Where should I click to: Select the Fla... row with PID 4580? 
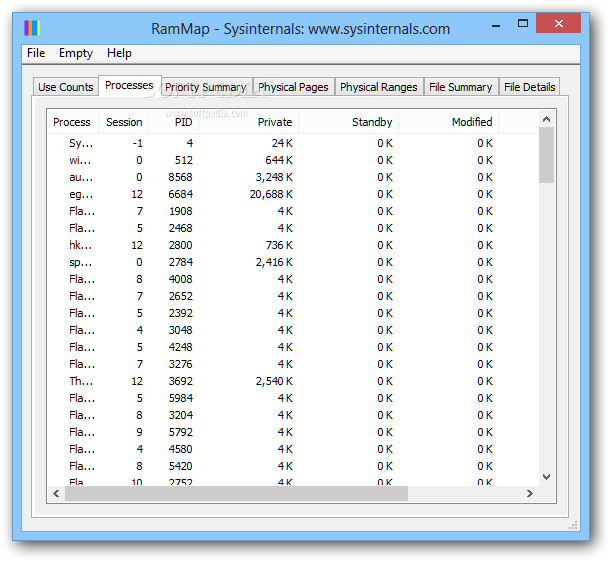point(293,449)
